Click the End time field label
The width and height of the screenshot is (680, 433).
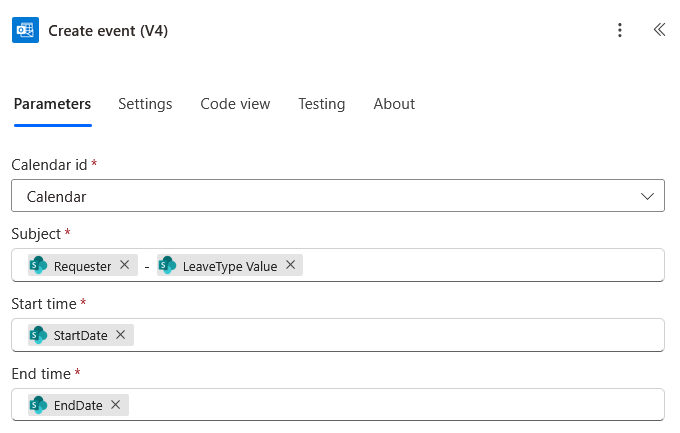pyautogui.click(x=41, y=374)
